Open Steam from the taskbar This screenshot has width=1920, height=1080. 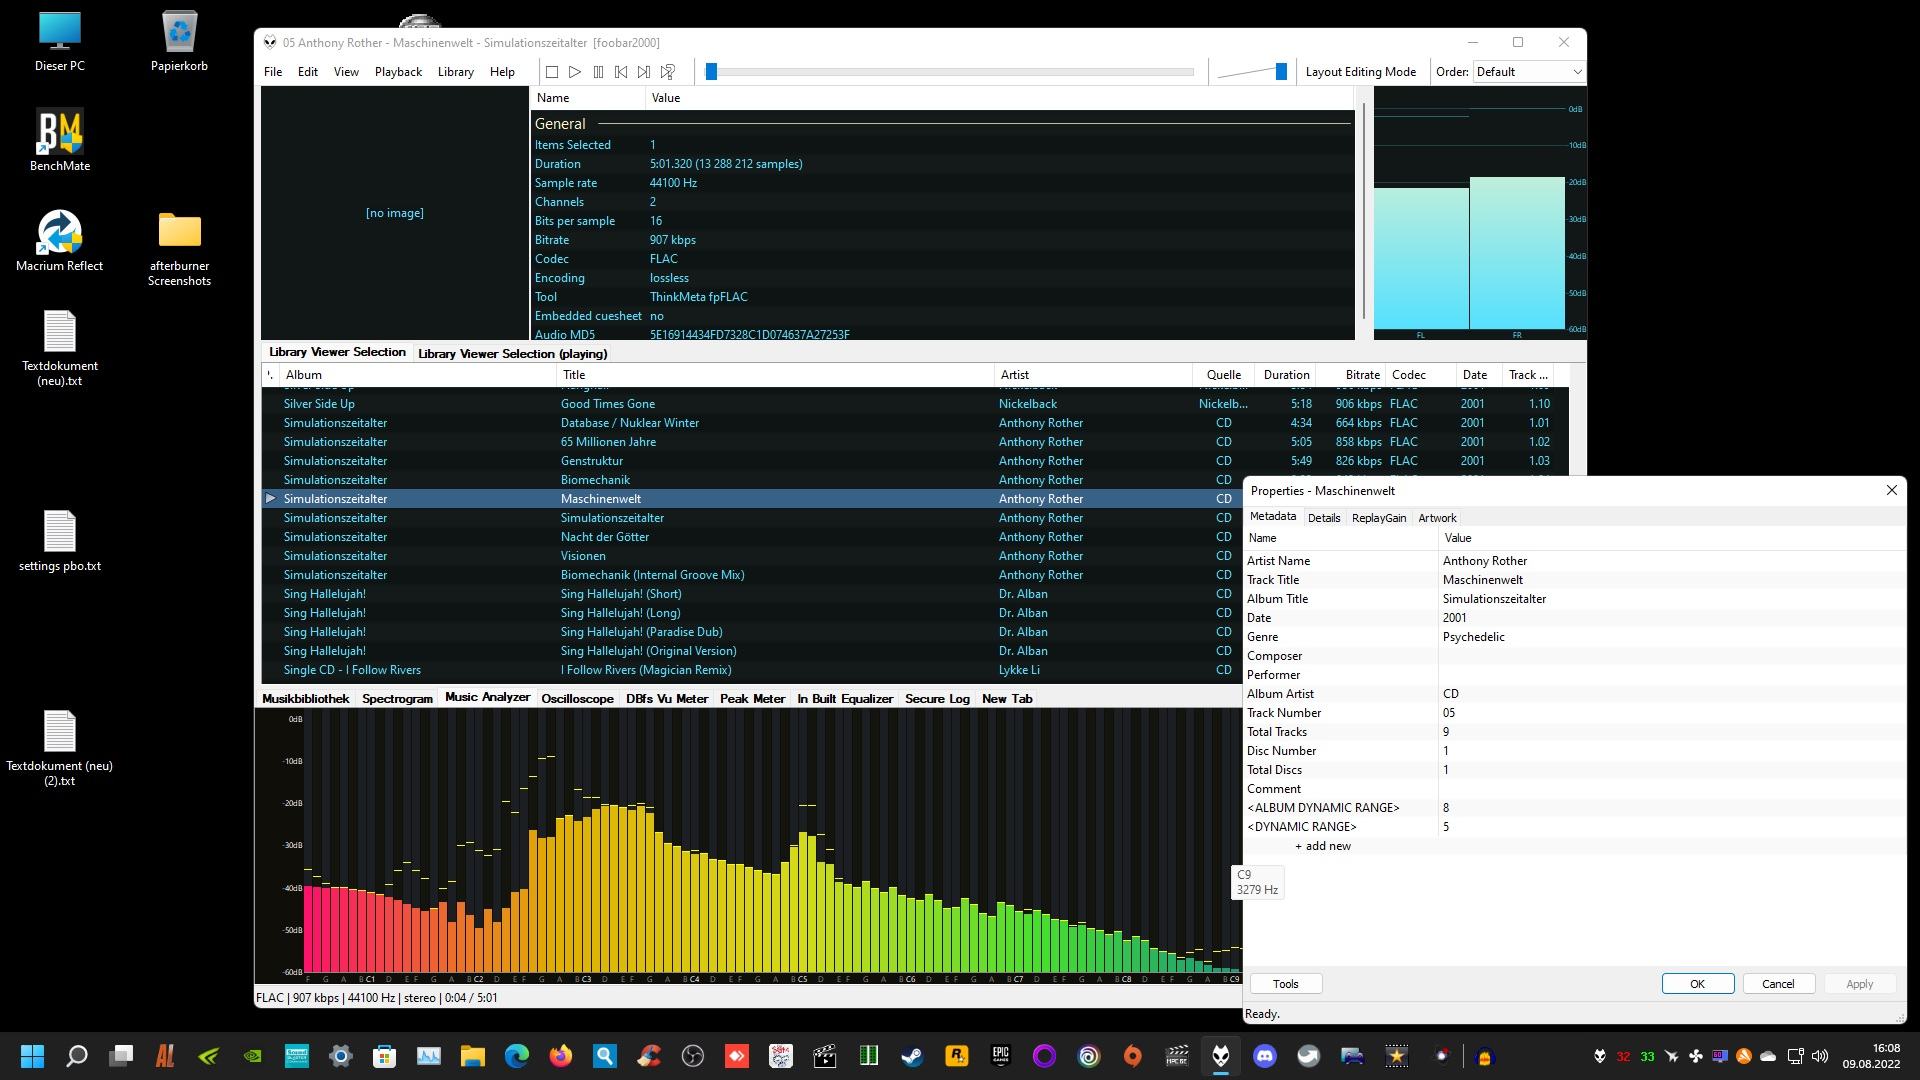coord(913,1056)
